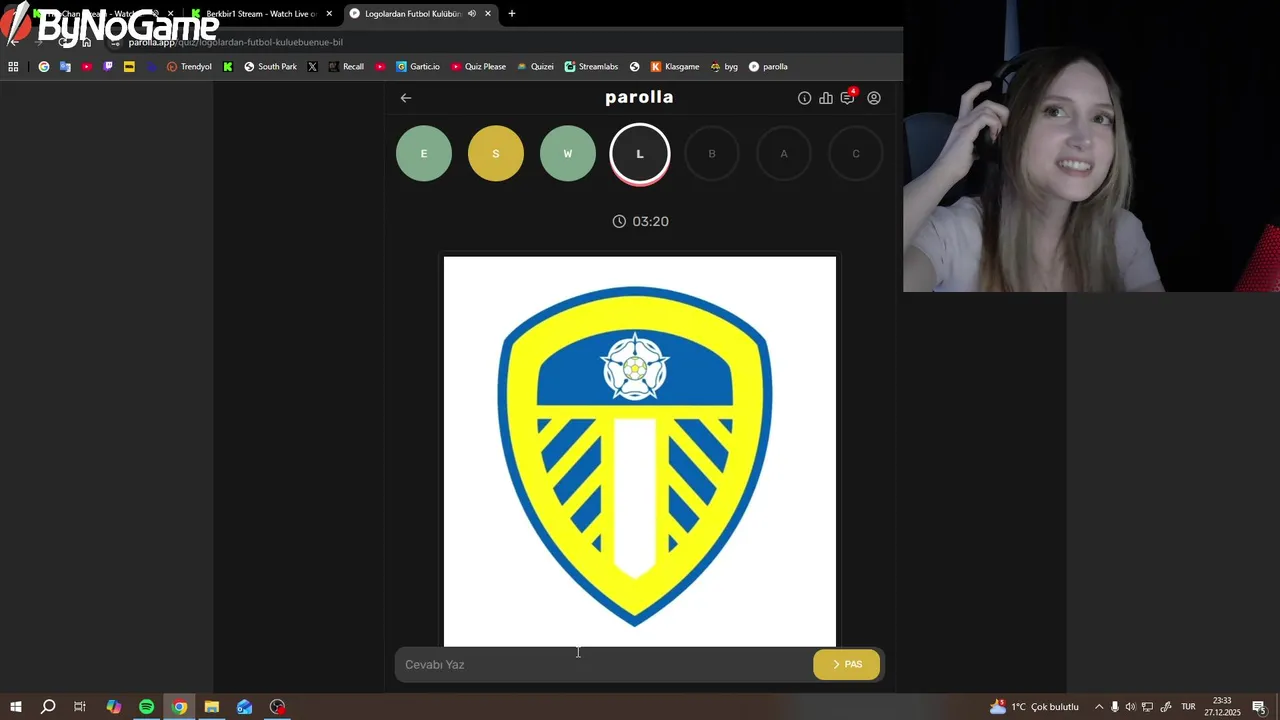The height and width of the screenshot is (720, 1280).
Task: Click the club crest logo image
Action: pos(640,452)
